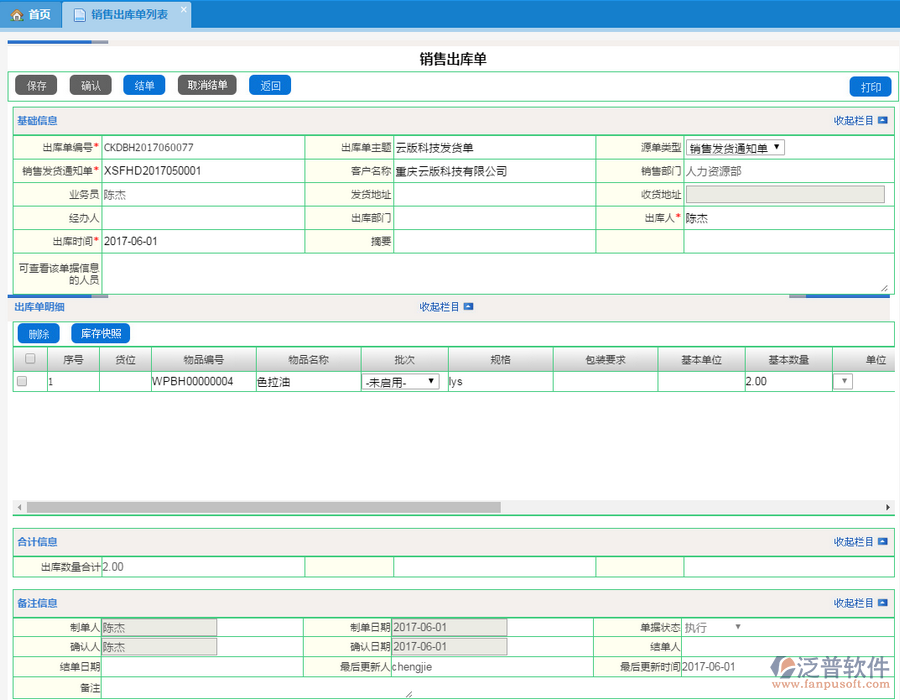
Task: Collapse the 出库单明细 section icon
Action: 468,307
